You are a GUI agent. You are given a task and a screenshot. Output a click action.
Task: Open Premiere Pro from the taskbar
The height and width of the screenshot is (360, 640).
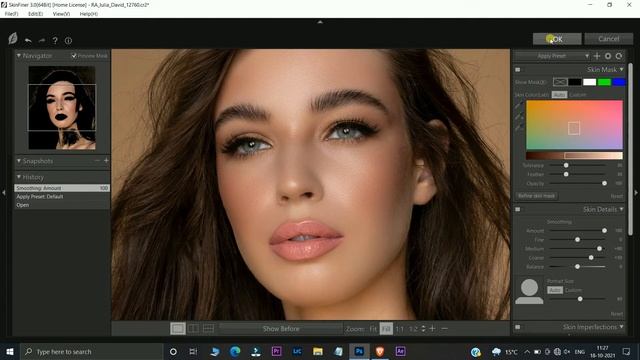coord(276,351)
